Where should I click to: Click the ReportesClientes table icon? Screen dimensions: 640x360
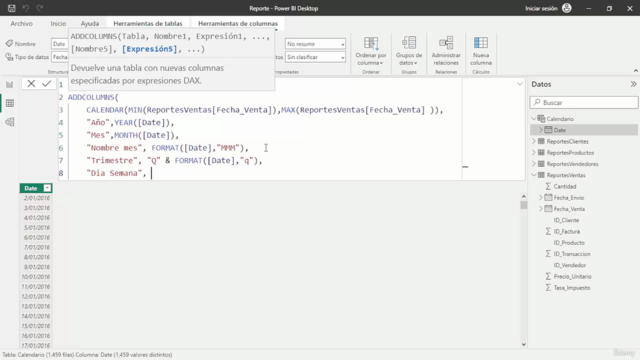(x=541, y=141)
